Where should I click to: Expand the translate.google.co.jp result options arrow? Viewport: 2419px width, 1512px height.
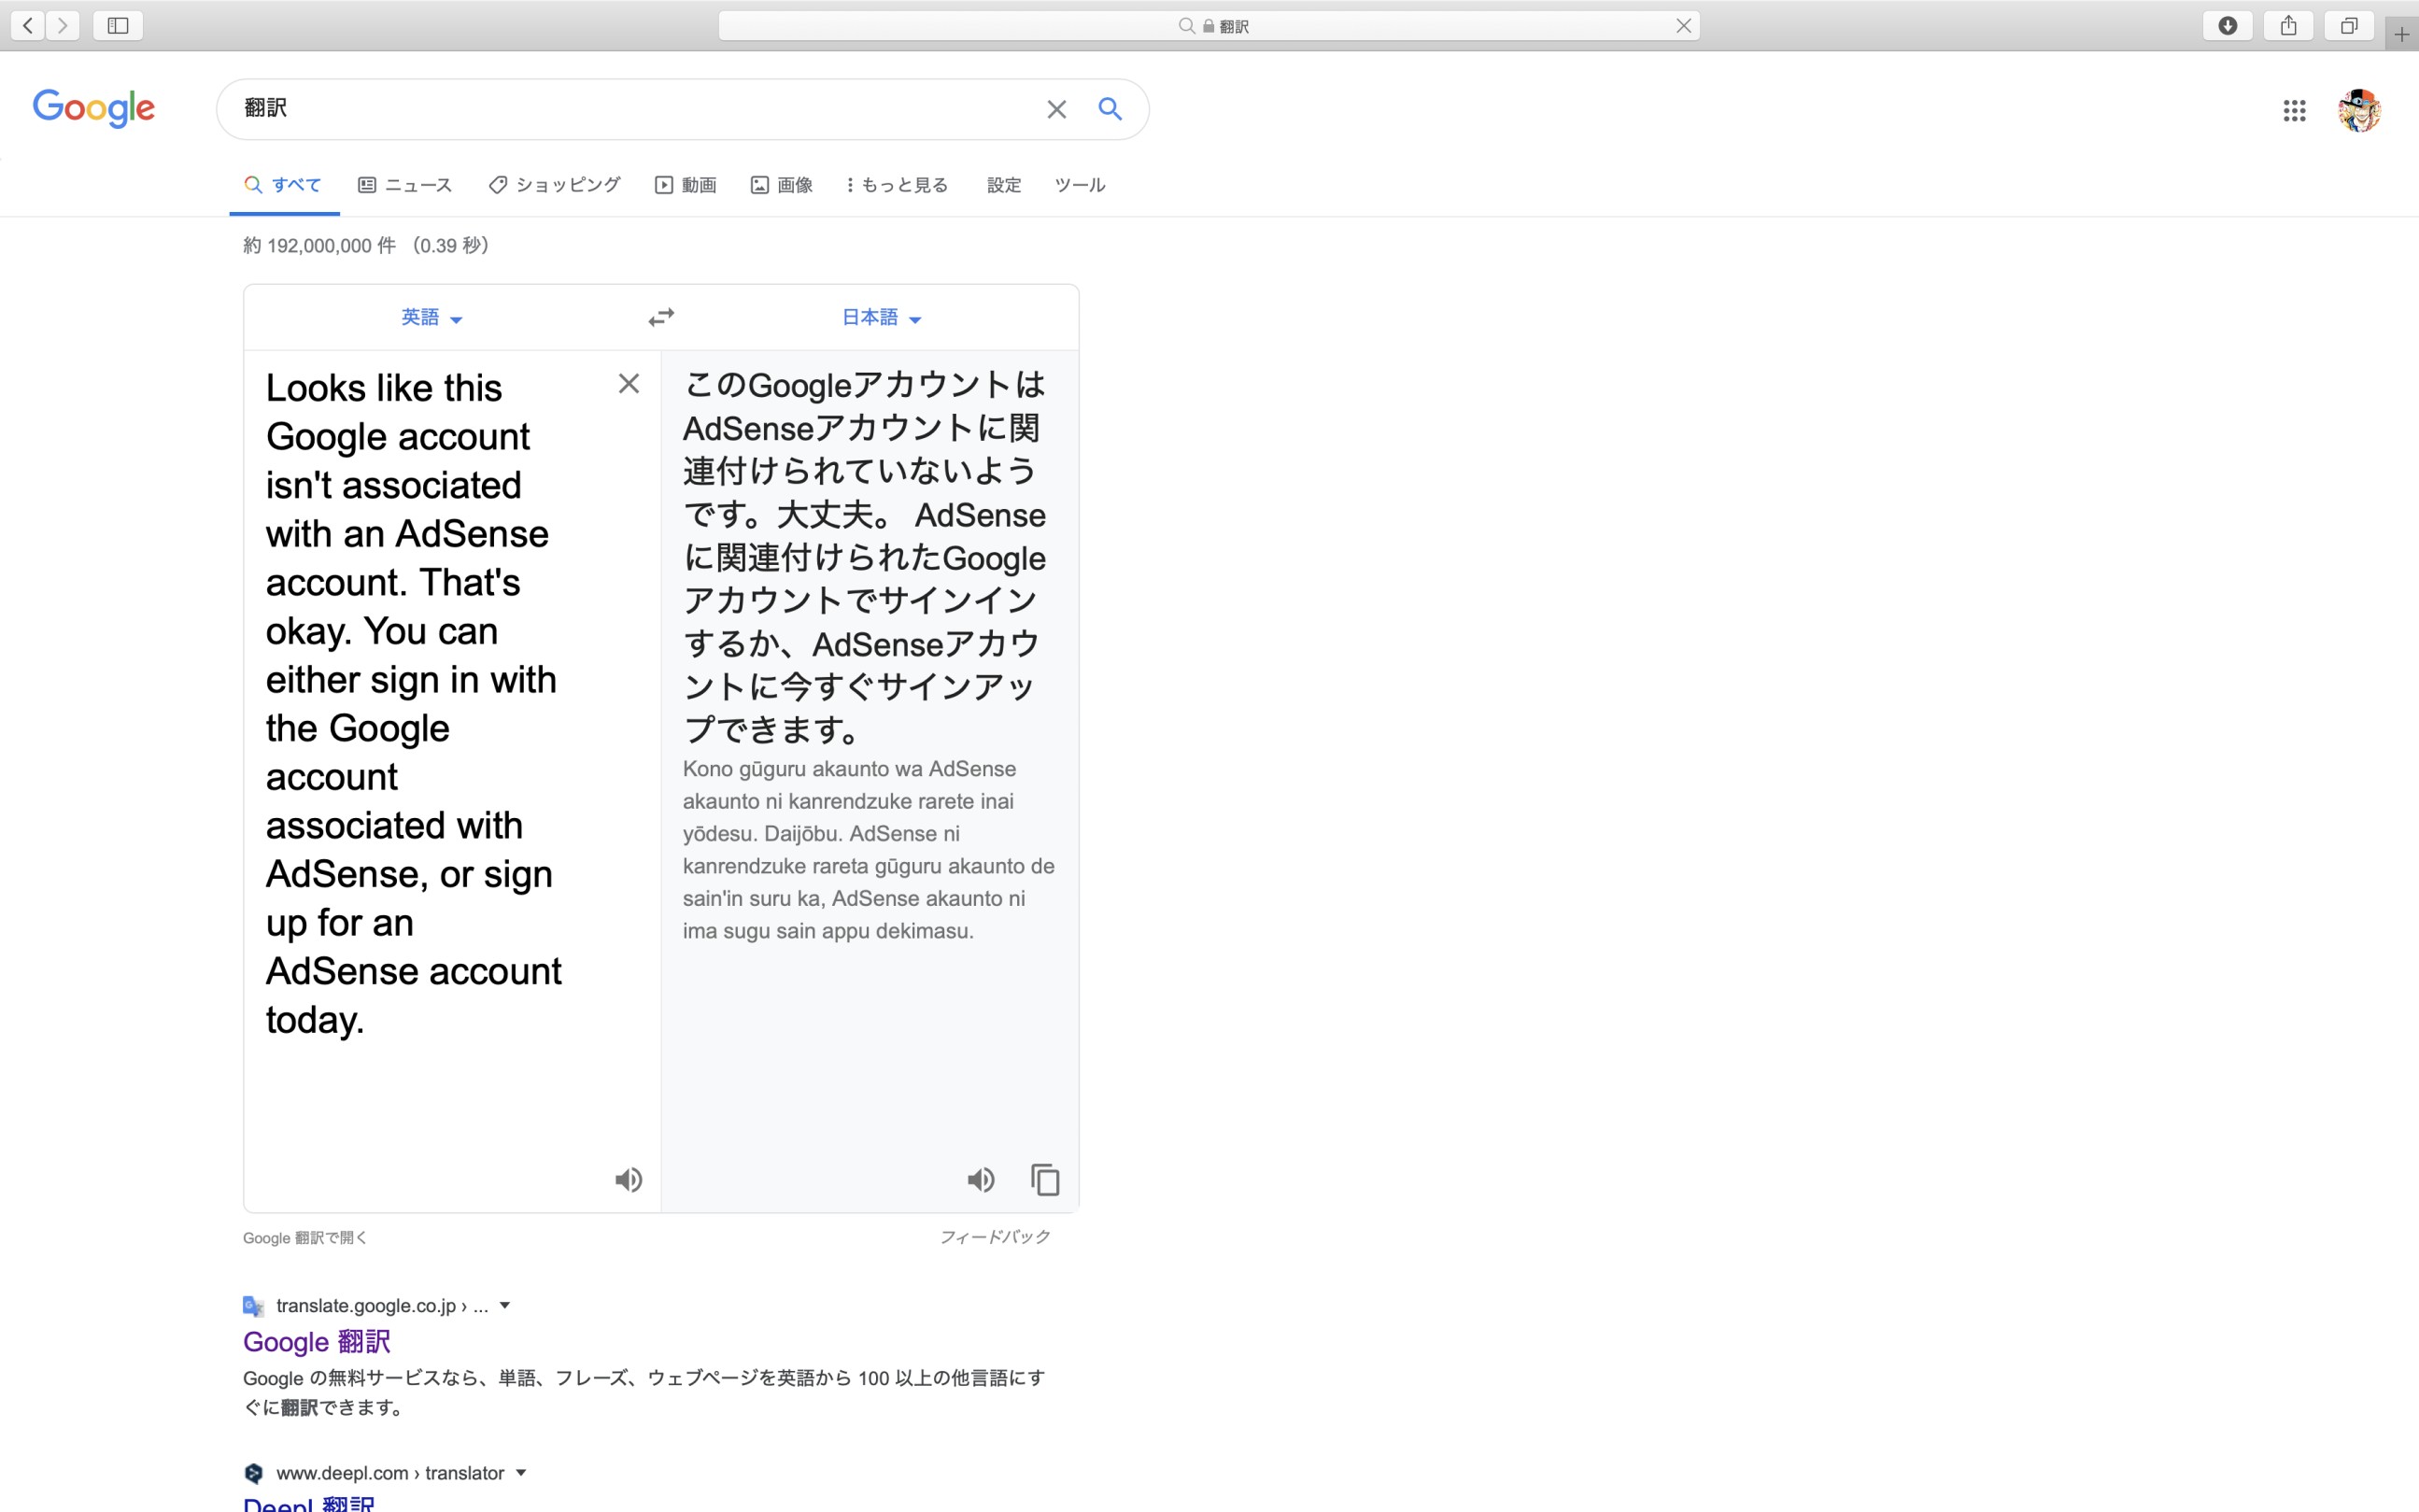(505, 1305)
